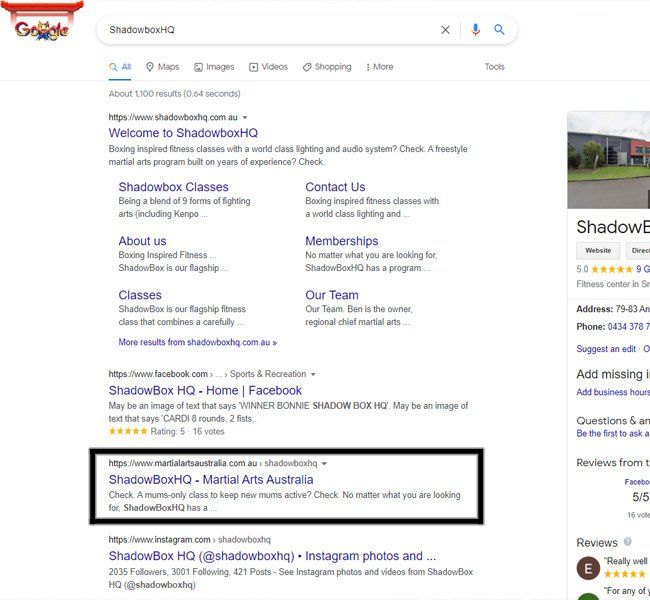650x600 pixels.
Task: Click Suggest an edit link
Action: tap(606, 349)
